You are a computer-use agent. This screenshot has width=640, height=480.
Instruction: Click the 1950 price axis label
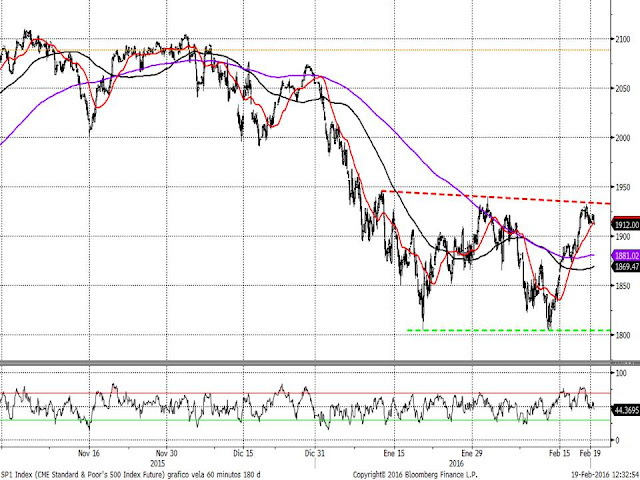tap(623, 187)
